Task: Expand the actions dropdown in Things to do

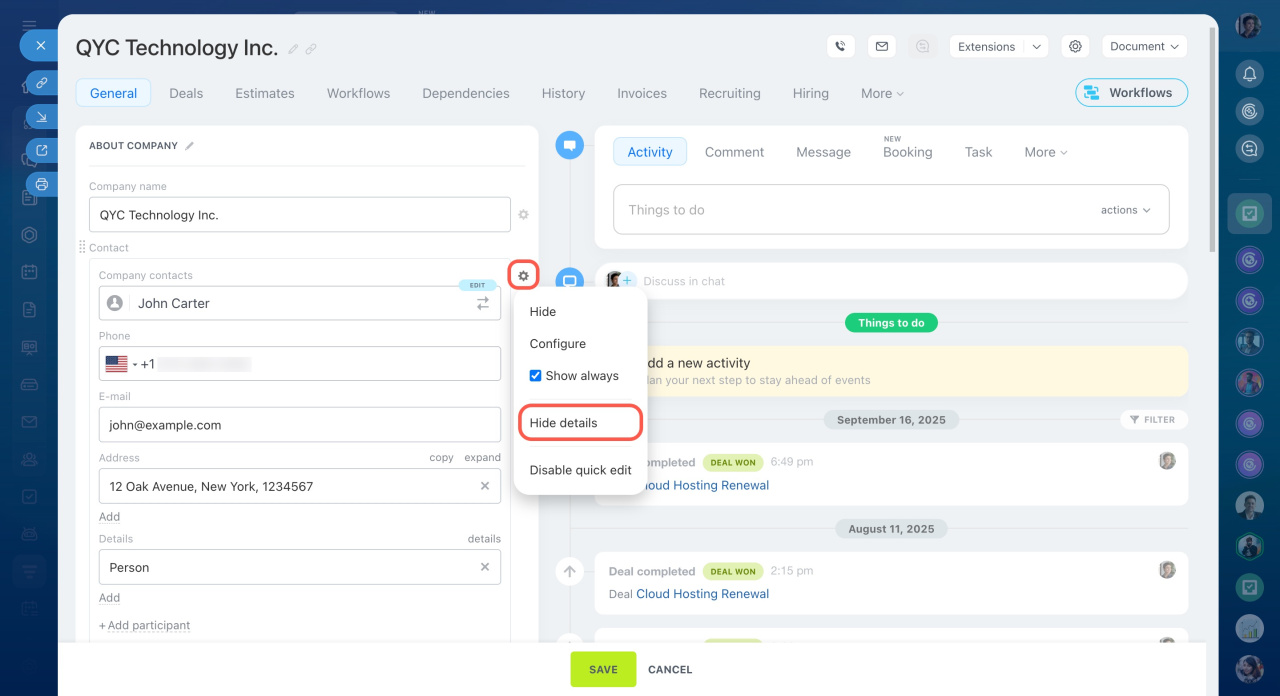Action: [x=1125, y=210]
